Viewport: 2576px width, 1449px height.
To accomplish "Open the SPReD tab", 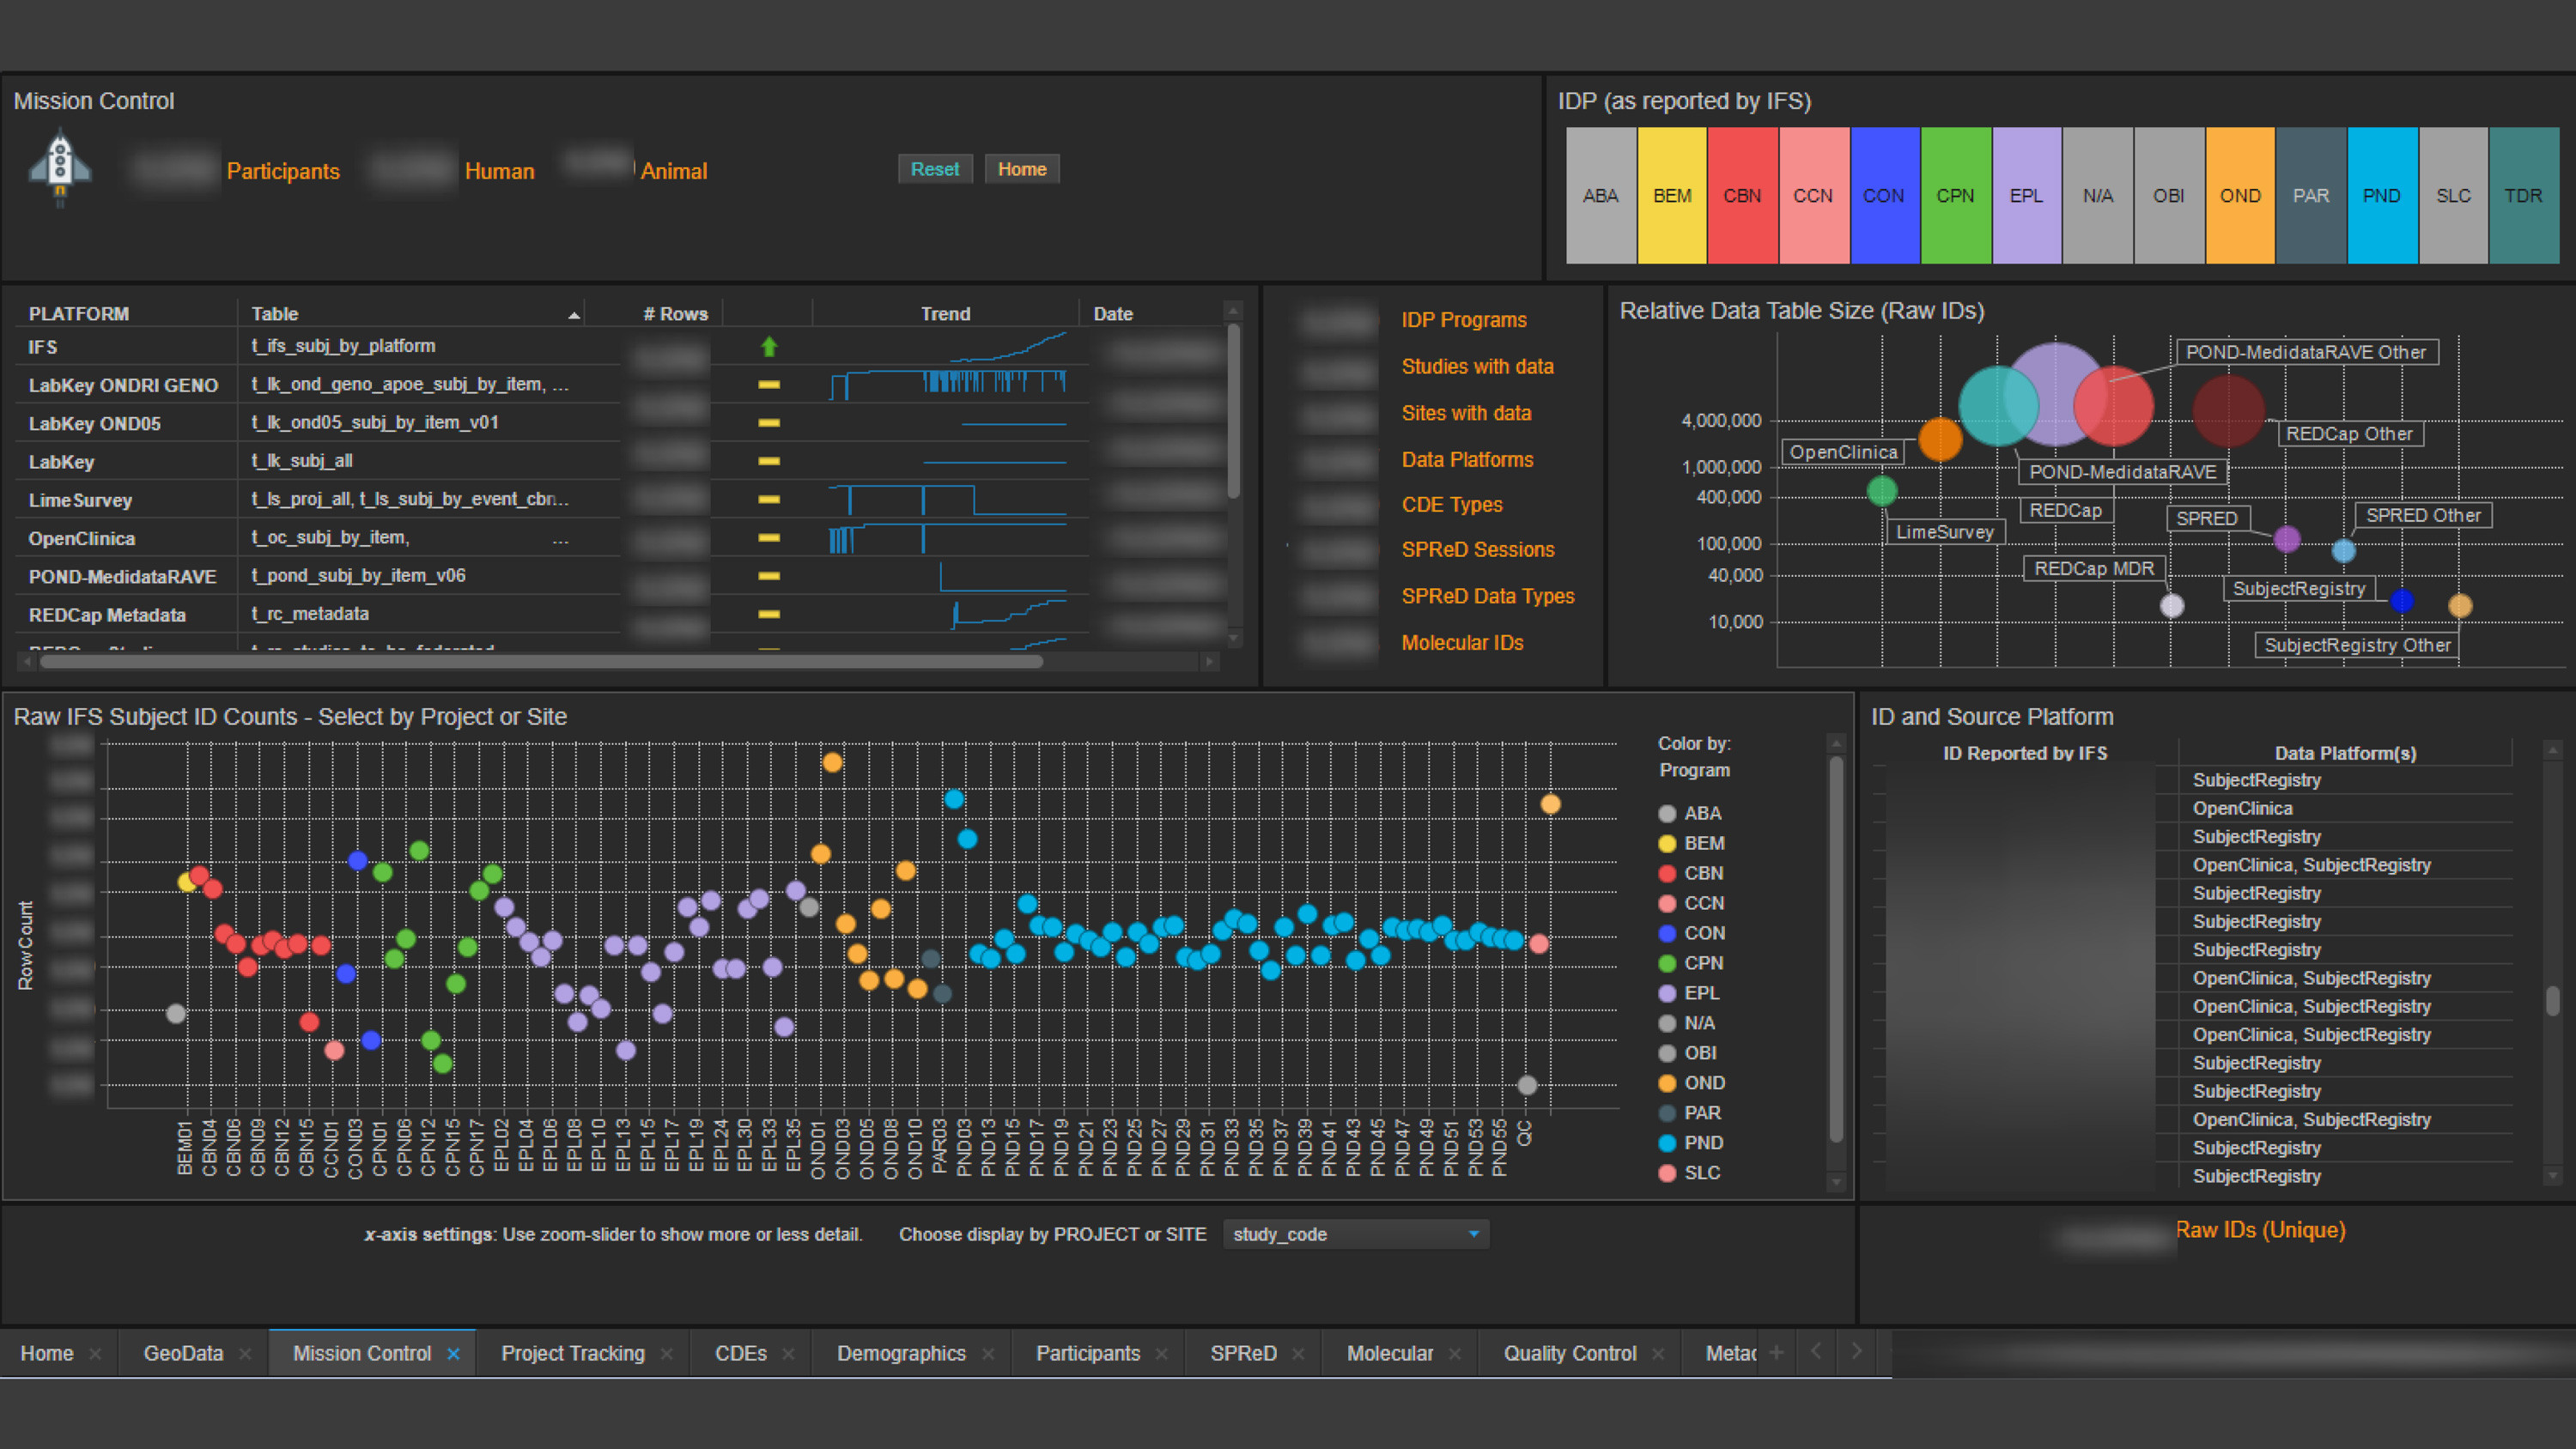I will click(1243, 1353).
